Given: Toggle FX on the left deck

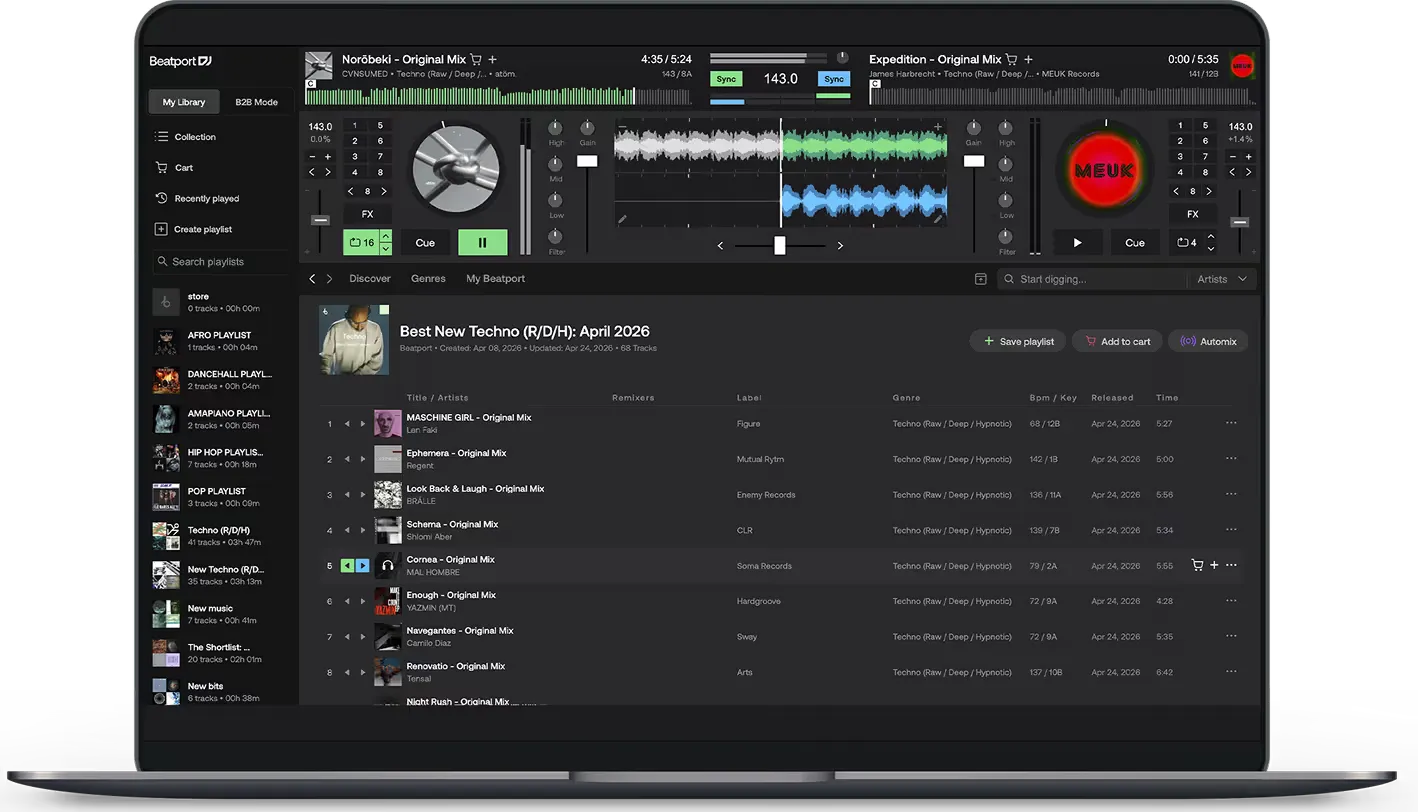Looking at the screenshot, I should [367, 214].
